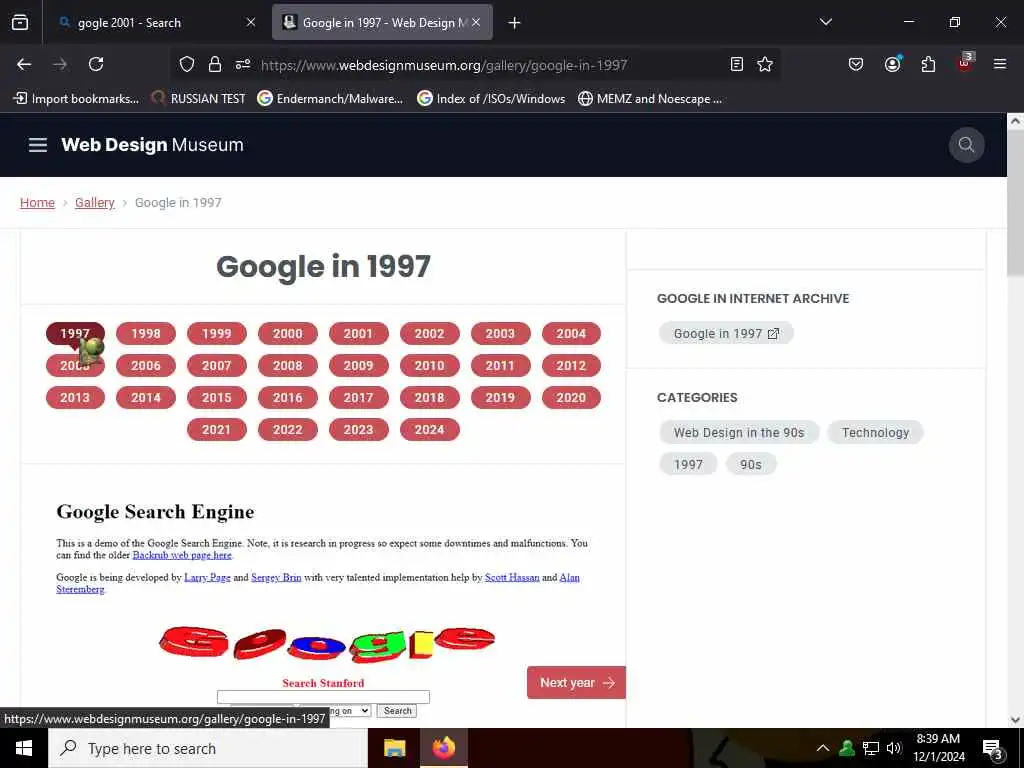The width and height of the screenshot is (1024, 768).
Task: Select the 1998 year button
Action: coord(146,334)
